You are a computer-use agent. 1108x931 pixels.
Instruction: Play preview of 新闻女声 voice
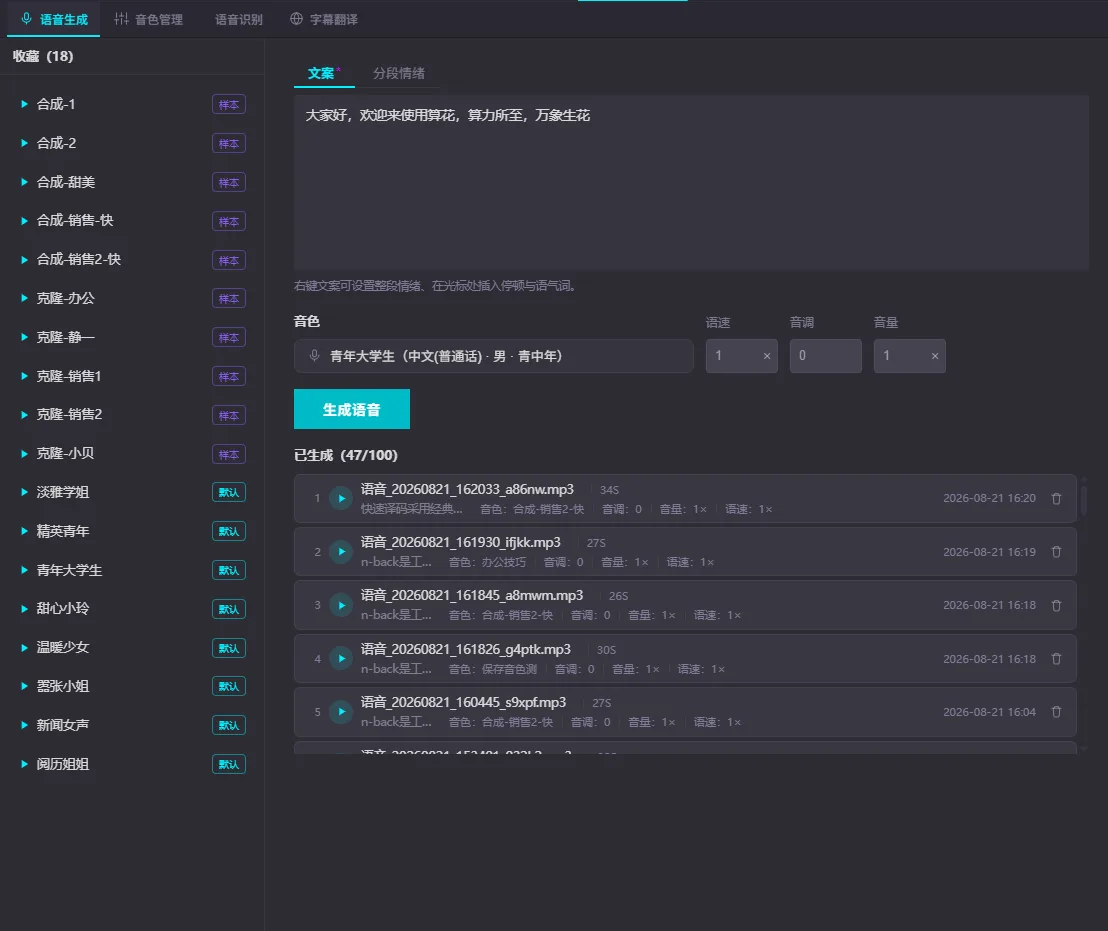(24, 725)
